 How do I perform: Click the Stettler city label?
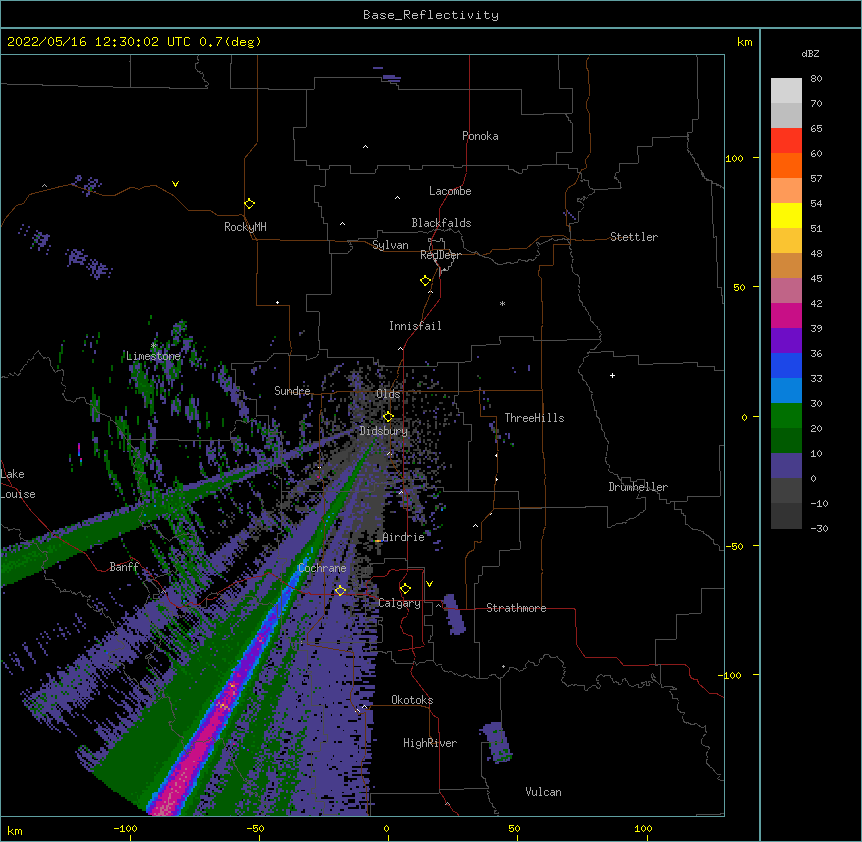point(634,237)
